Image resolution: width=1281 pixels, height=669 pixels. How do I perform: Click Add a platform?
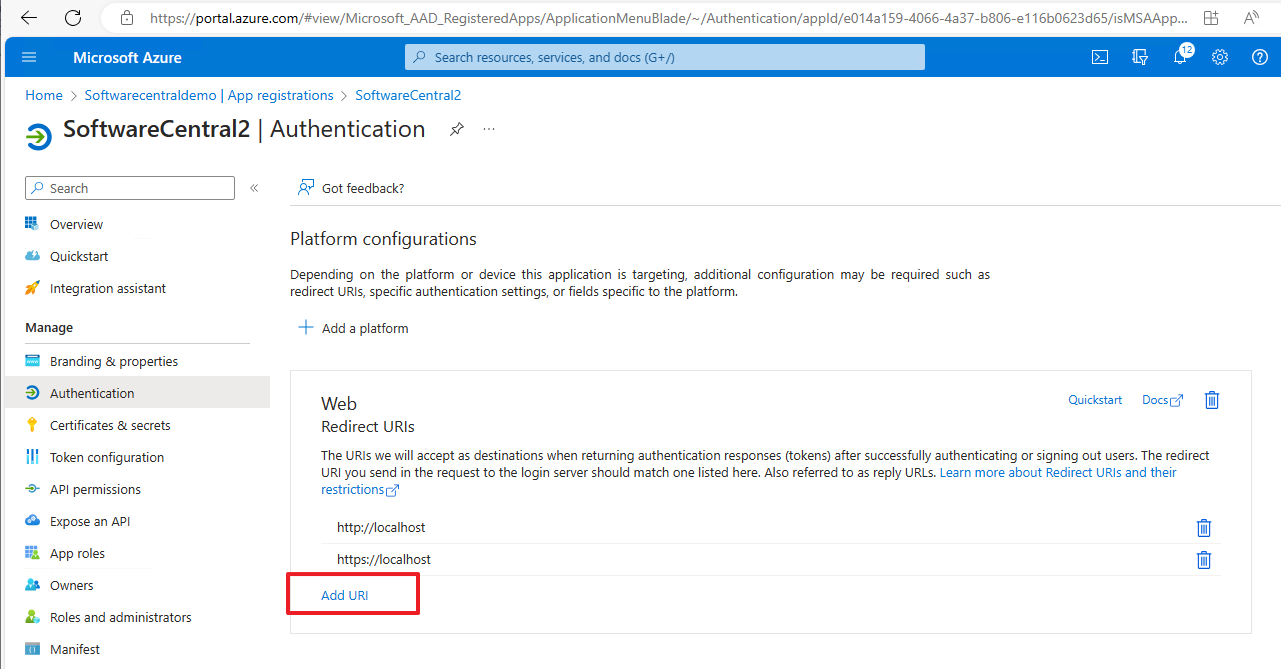[x=354, y=328]
